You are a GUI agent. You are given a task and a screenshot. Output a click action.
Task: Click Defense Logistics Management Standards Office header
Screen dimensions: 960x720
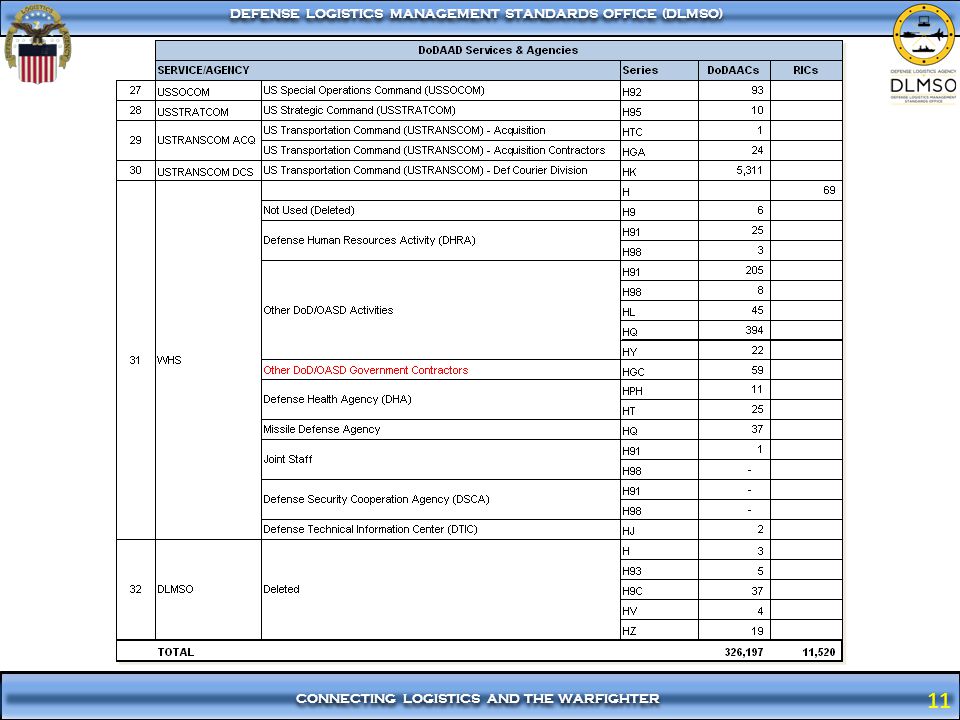pos(476,13)
